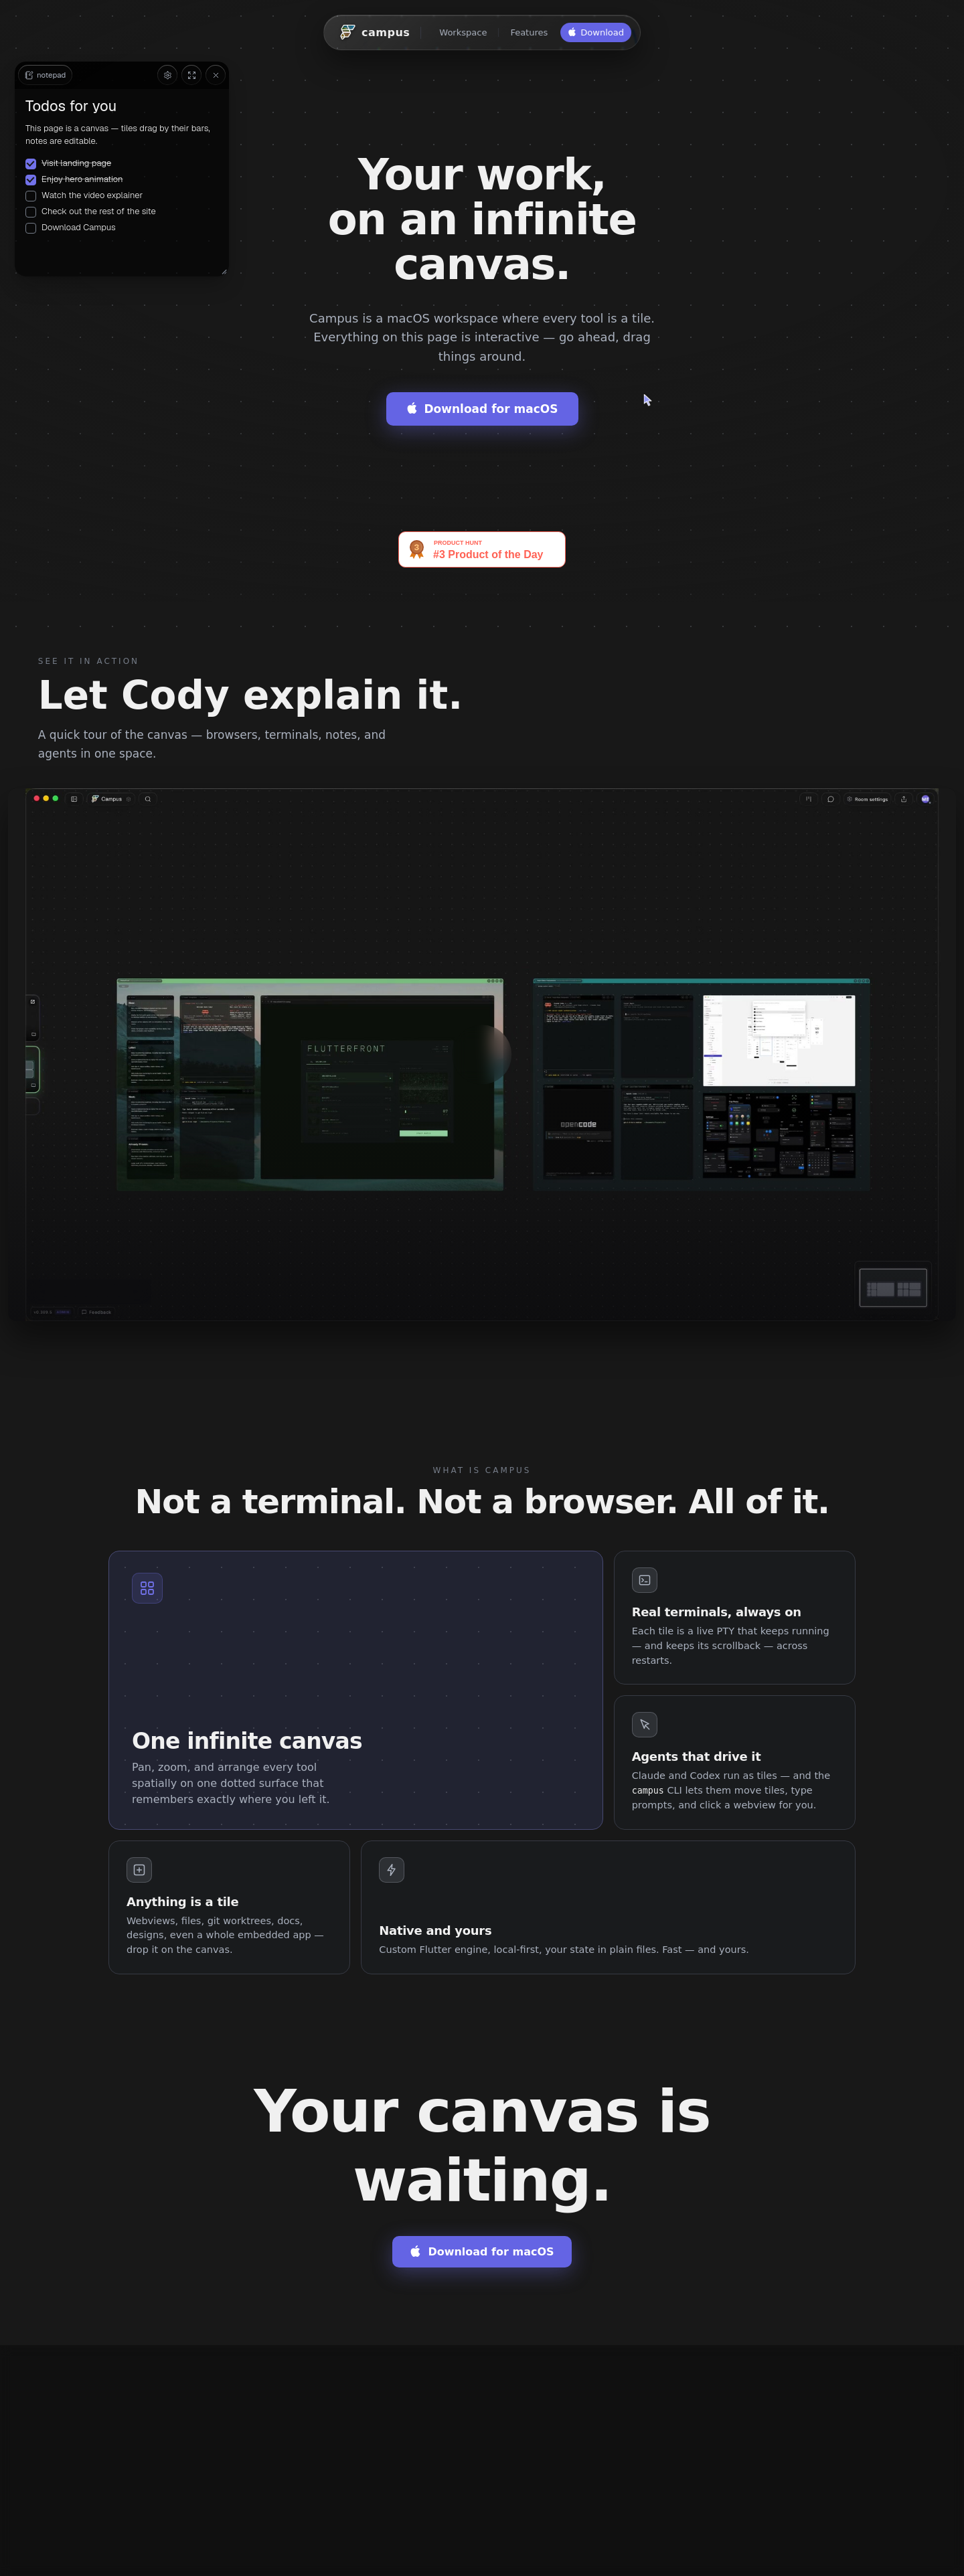The width and height of the screenshot is (964, 2576).
Task: Click 'Real terminals, always on' title
Action: (716, 1612)
